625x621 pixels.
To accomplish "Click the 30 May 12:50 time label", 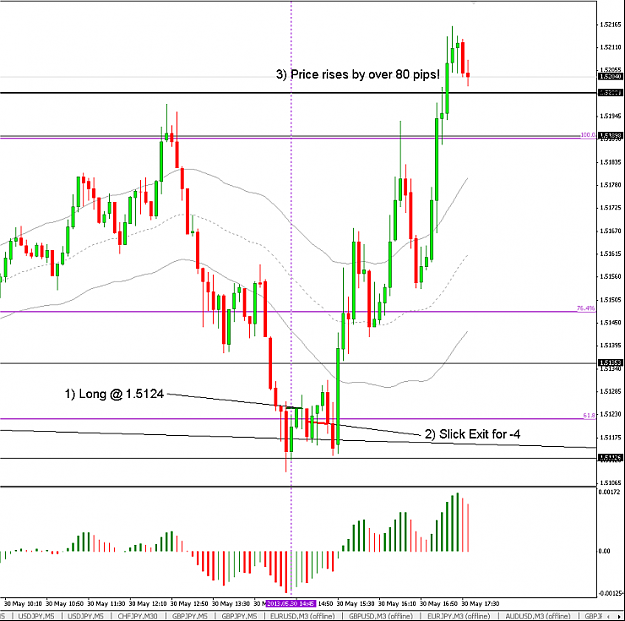I will click(189, 604).
